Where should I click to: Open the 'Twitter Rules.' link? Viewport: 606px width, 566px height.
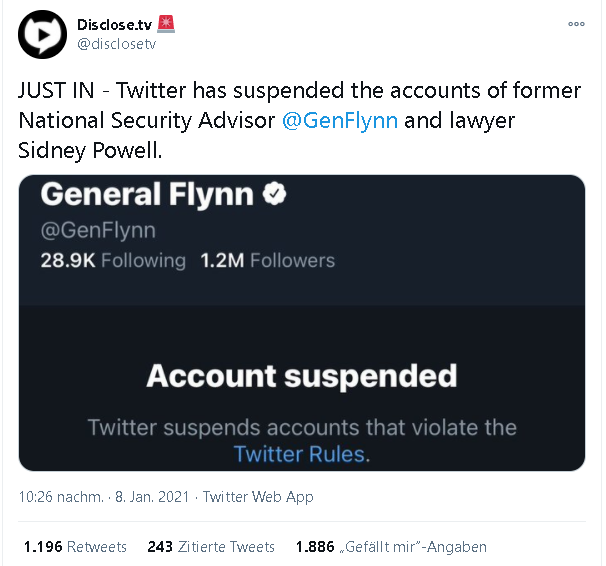[x=301, y=454]
